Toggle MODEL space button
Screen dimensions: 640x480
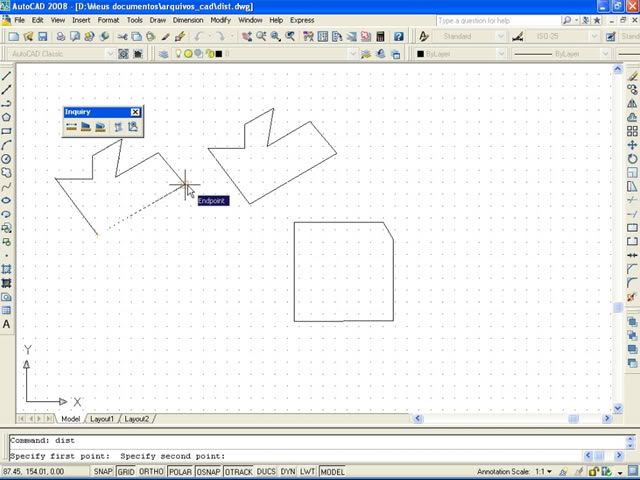[x=332, y=471]
